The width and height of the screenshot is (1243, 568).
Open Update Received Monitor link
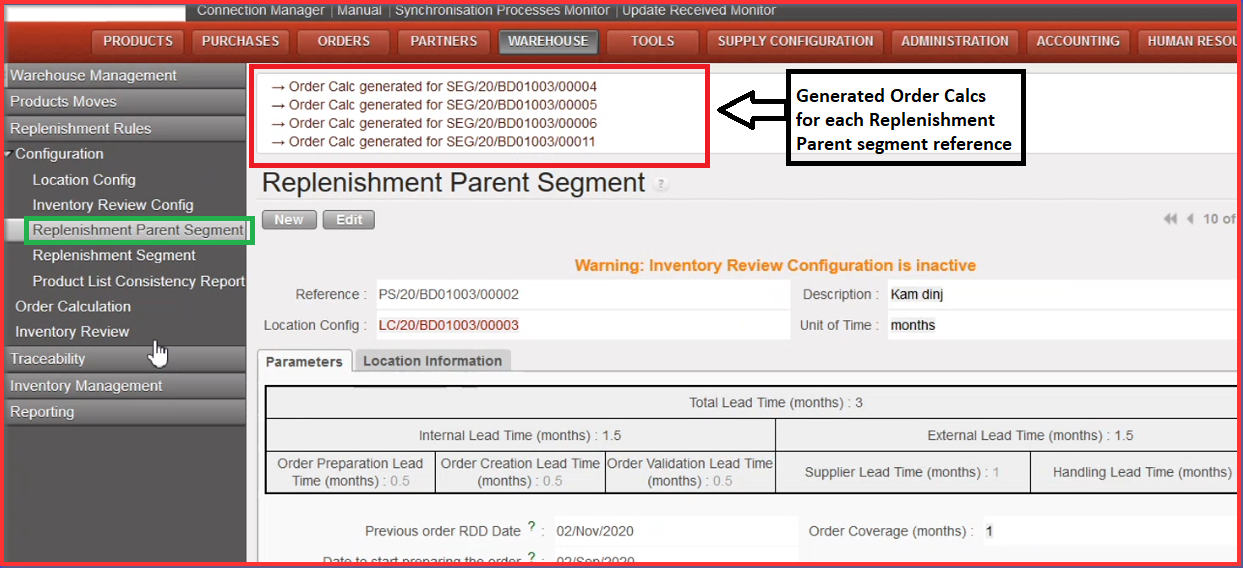point(698,10)
